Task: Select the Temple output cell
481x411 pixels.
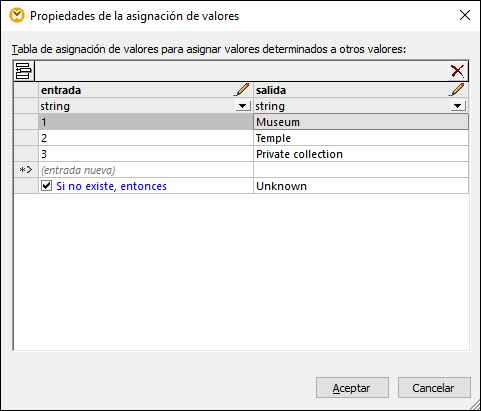Action: click(x=361, y=138)
